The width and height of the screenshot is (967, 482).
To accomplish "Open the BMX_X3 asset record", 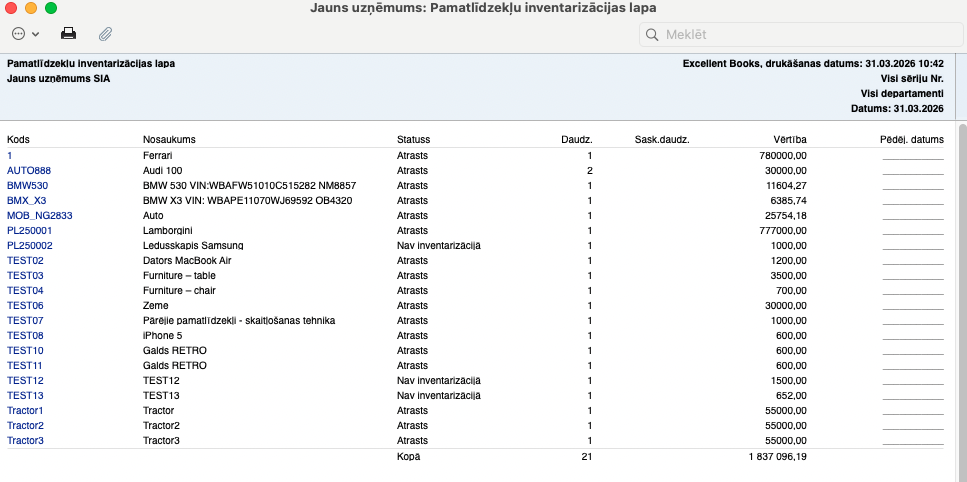I will pyautogui.click(x=26, y=201).
